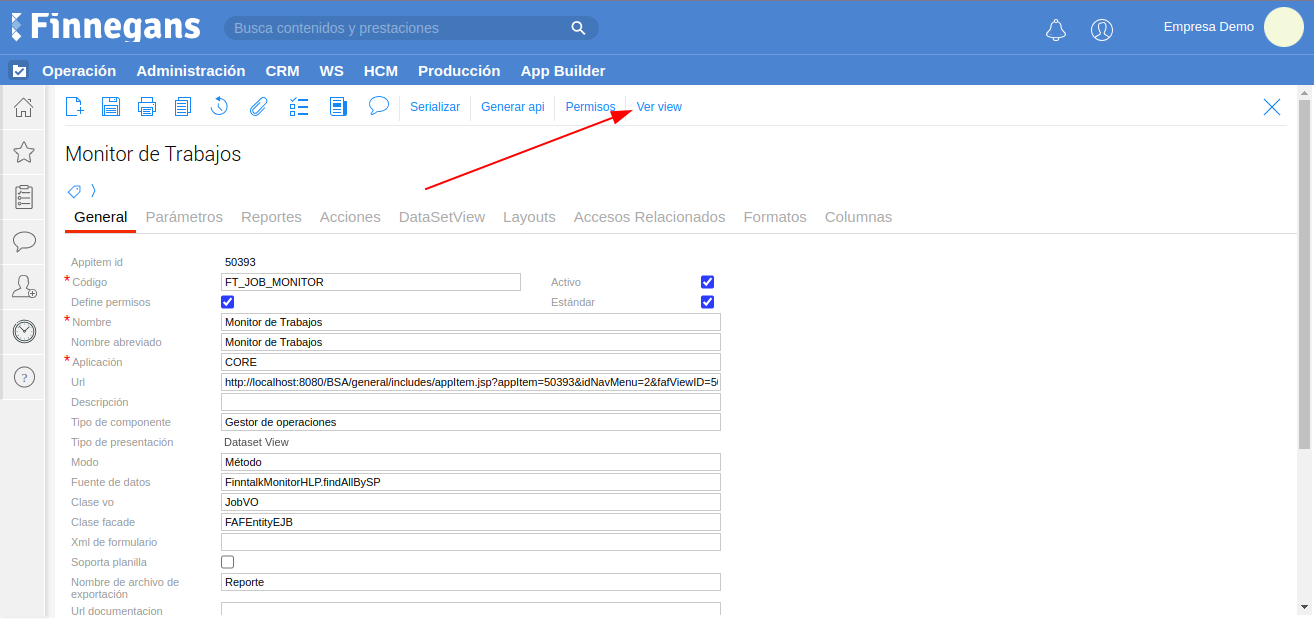Save using the floppy disk icon

pos(111,107)
